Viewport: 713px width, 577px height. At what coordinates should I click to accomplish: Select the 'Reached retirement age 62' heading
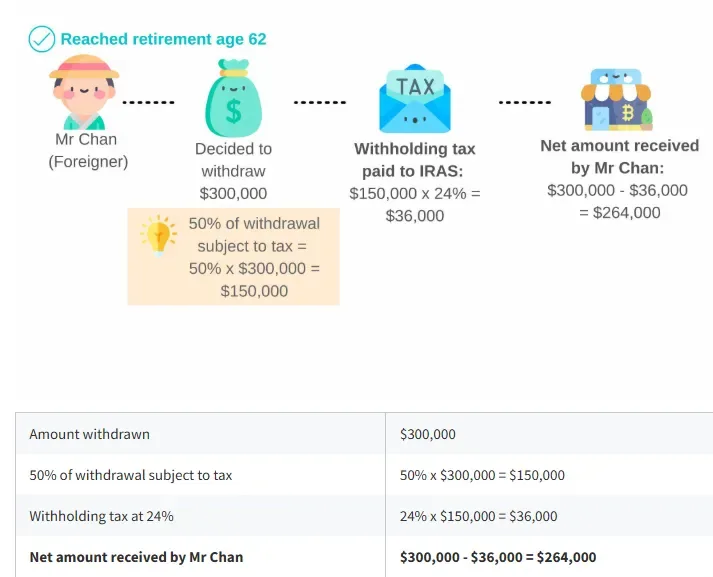(163, 39)
